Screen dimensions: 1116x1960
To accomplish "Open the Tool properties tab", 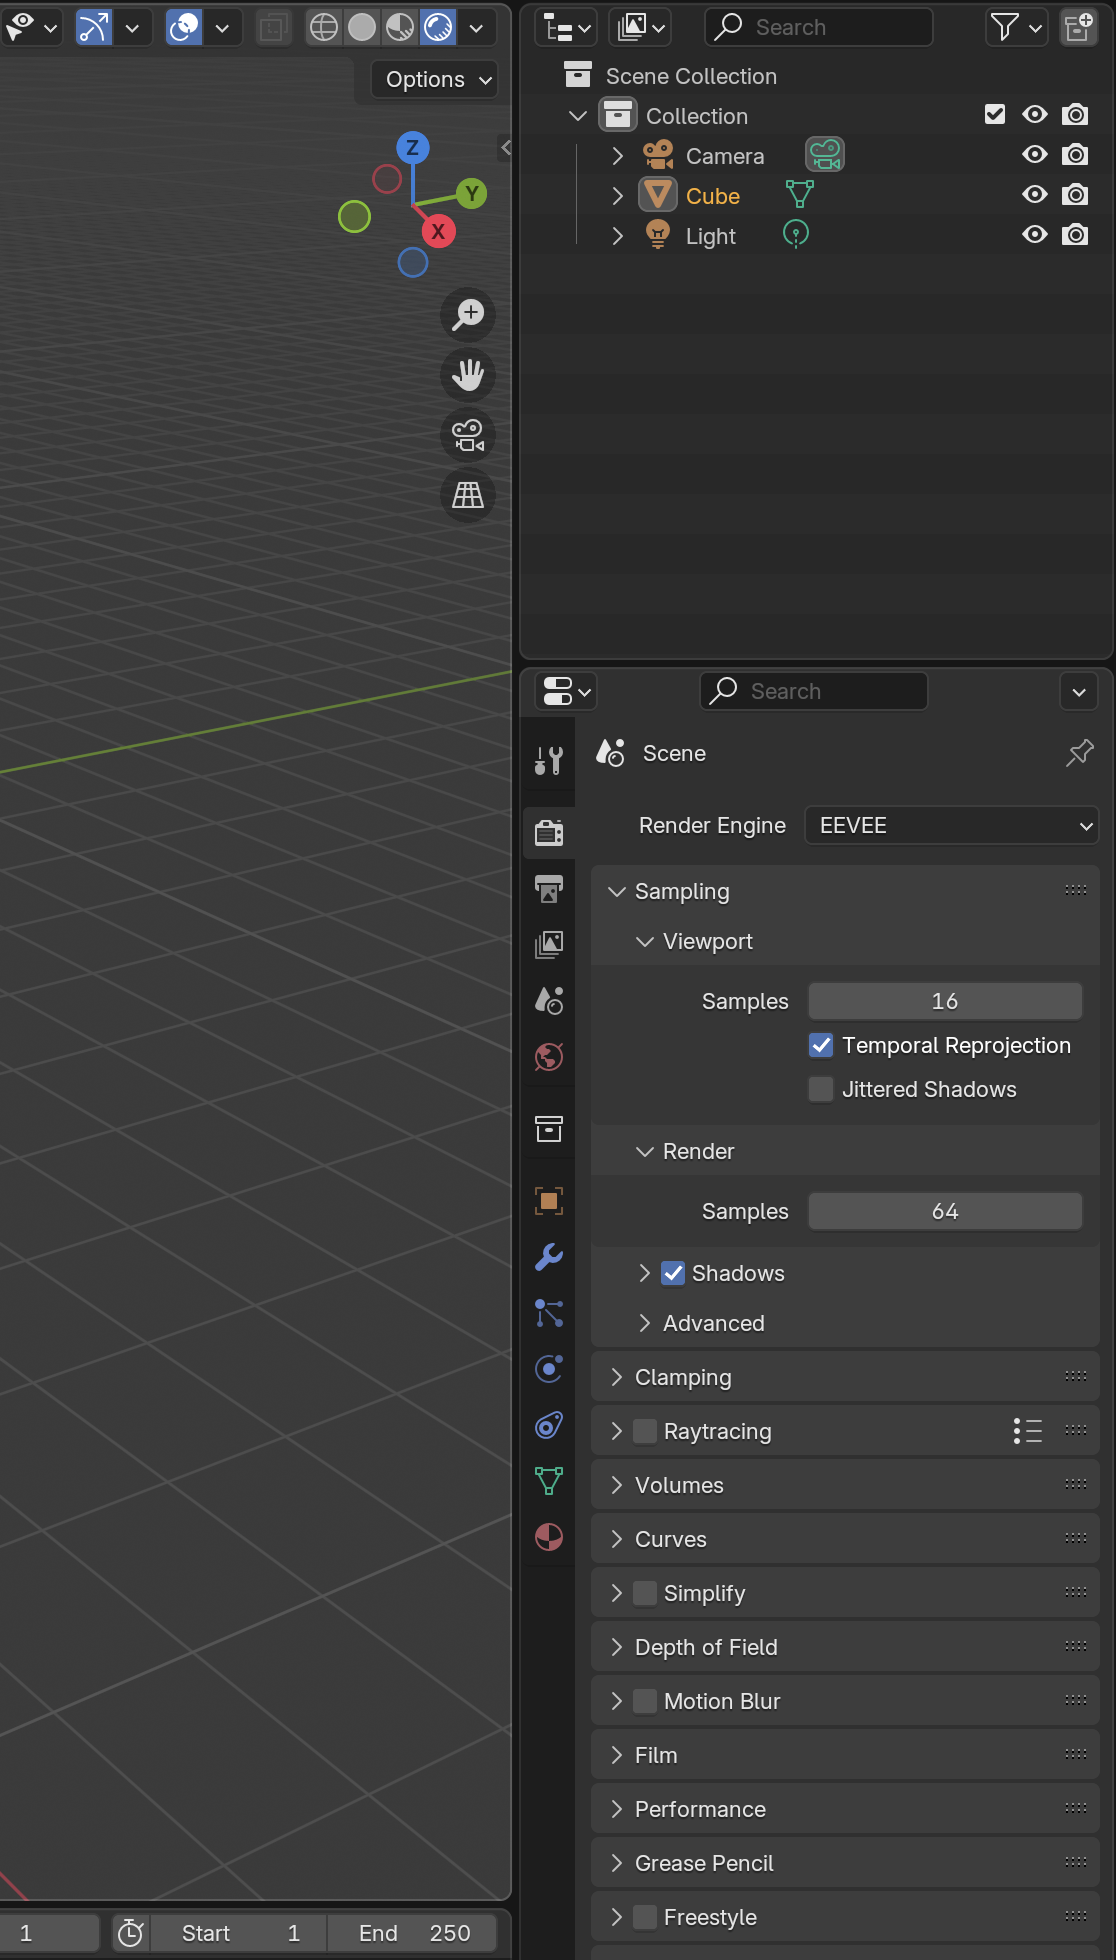I will coord(549,761).
